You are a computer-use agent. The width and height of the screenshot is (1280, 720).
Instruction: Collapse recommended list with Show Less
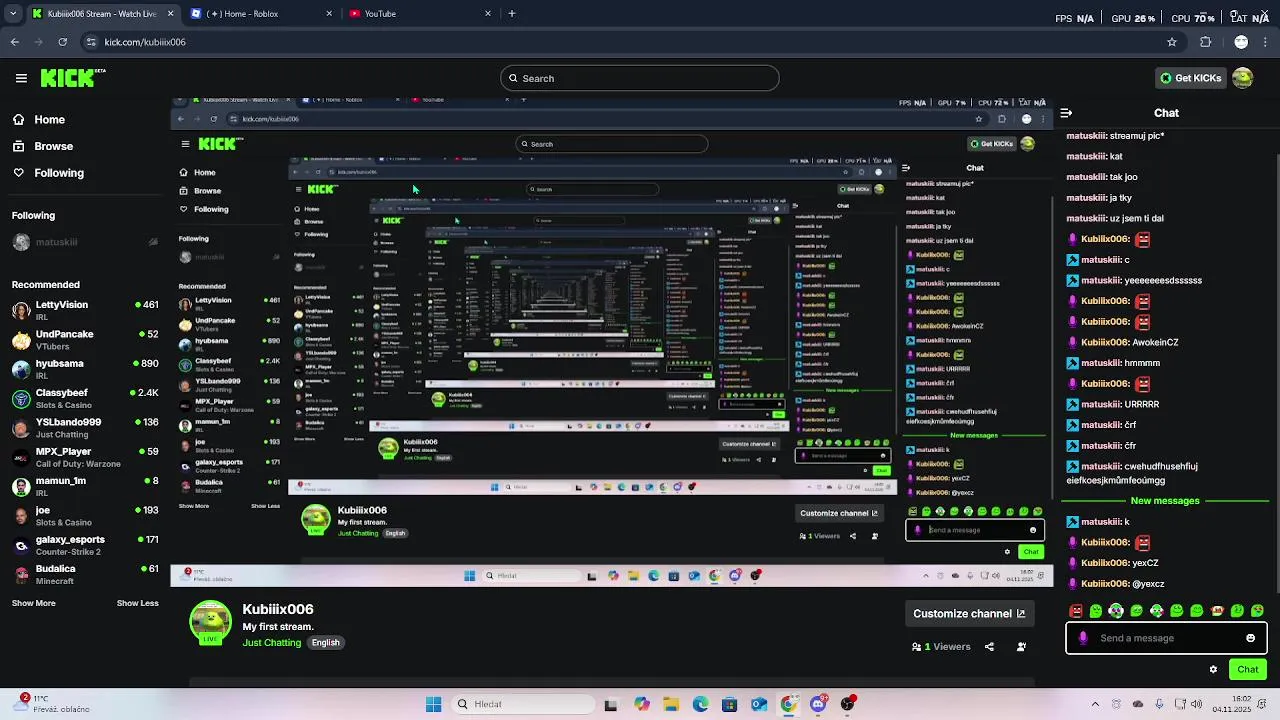click(x=138, y=603)
